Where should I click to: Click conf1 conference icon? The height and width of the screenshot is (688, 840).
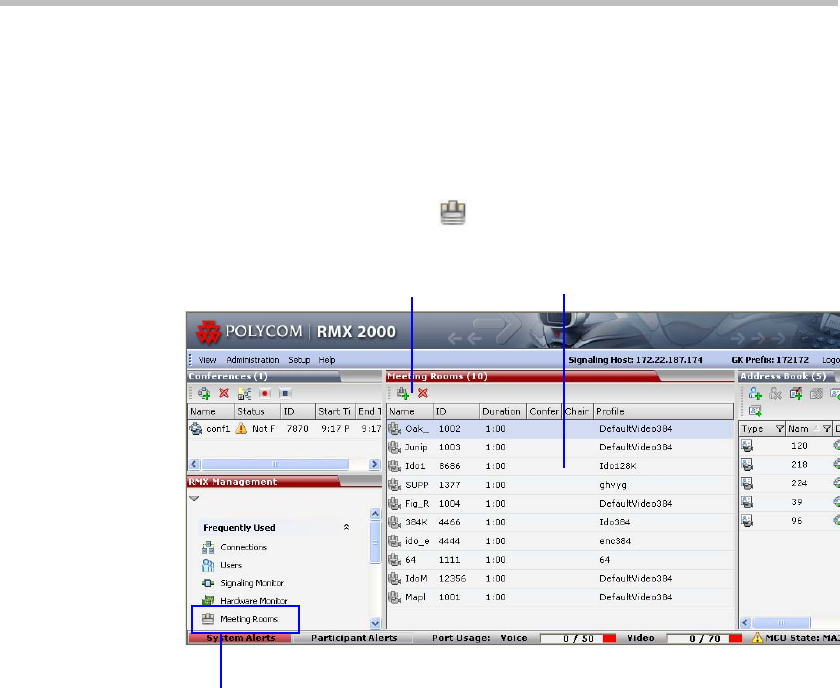[196, 429]
